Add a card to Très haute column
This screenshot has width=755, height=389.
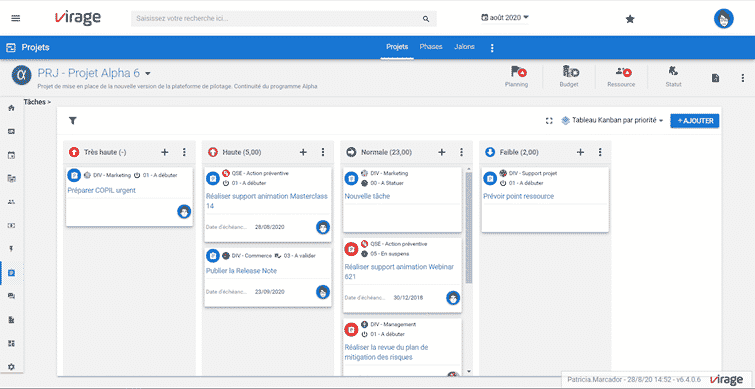click(164, 152)
